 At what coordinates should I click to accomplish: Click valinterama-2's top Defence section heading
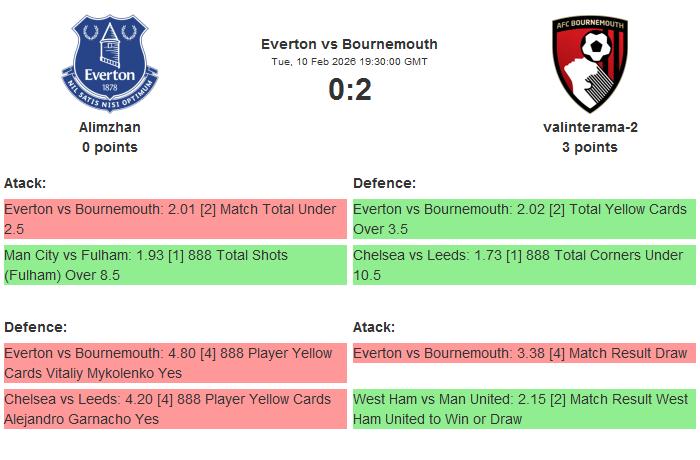point(384,183)
